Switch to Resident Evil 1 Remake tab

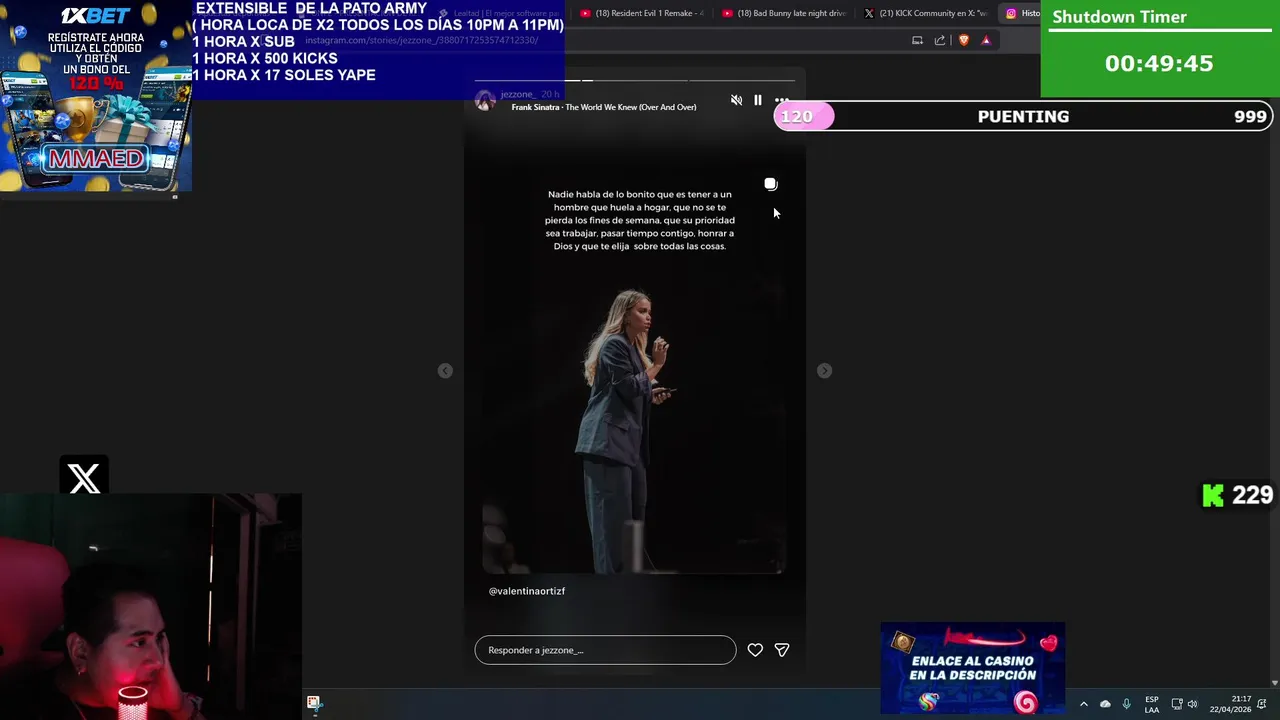[641, 13]
